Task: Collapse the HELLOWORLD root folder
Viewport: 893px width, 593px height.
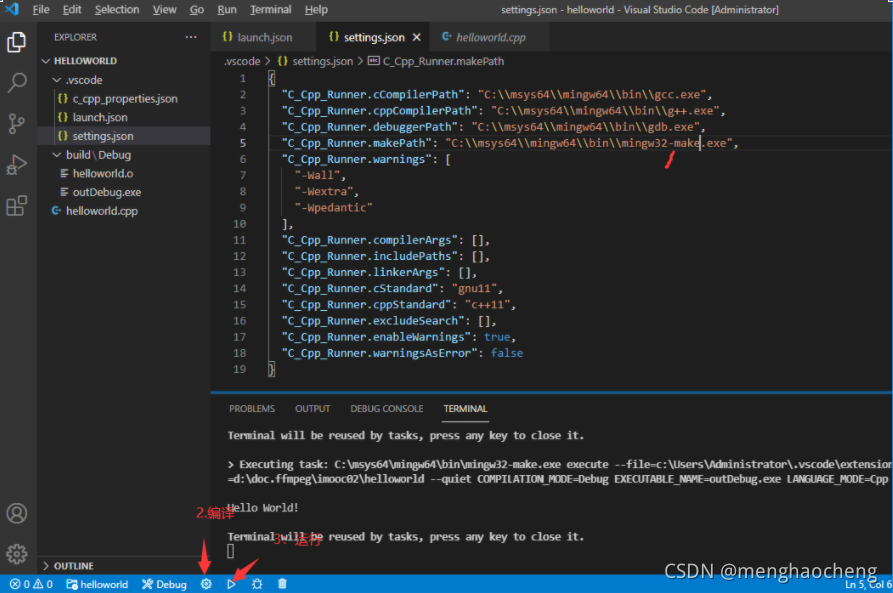Action: tap(124, 61)
